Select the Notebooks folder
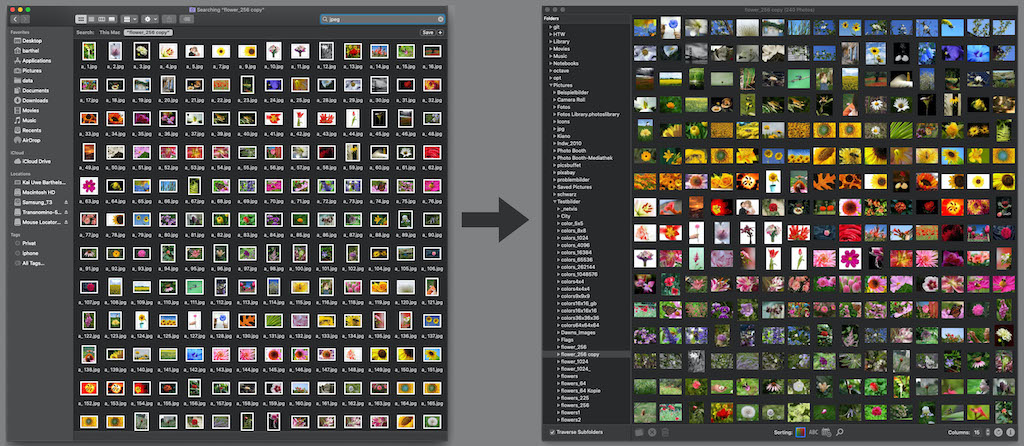Screen dimensions: 1024x446 (x=567, y=63)
